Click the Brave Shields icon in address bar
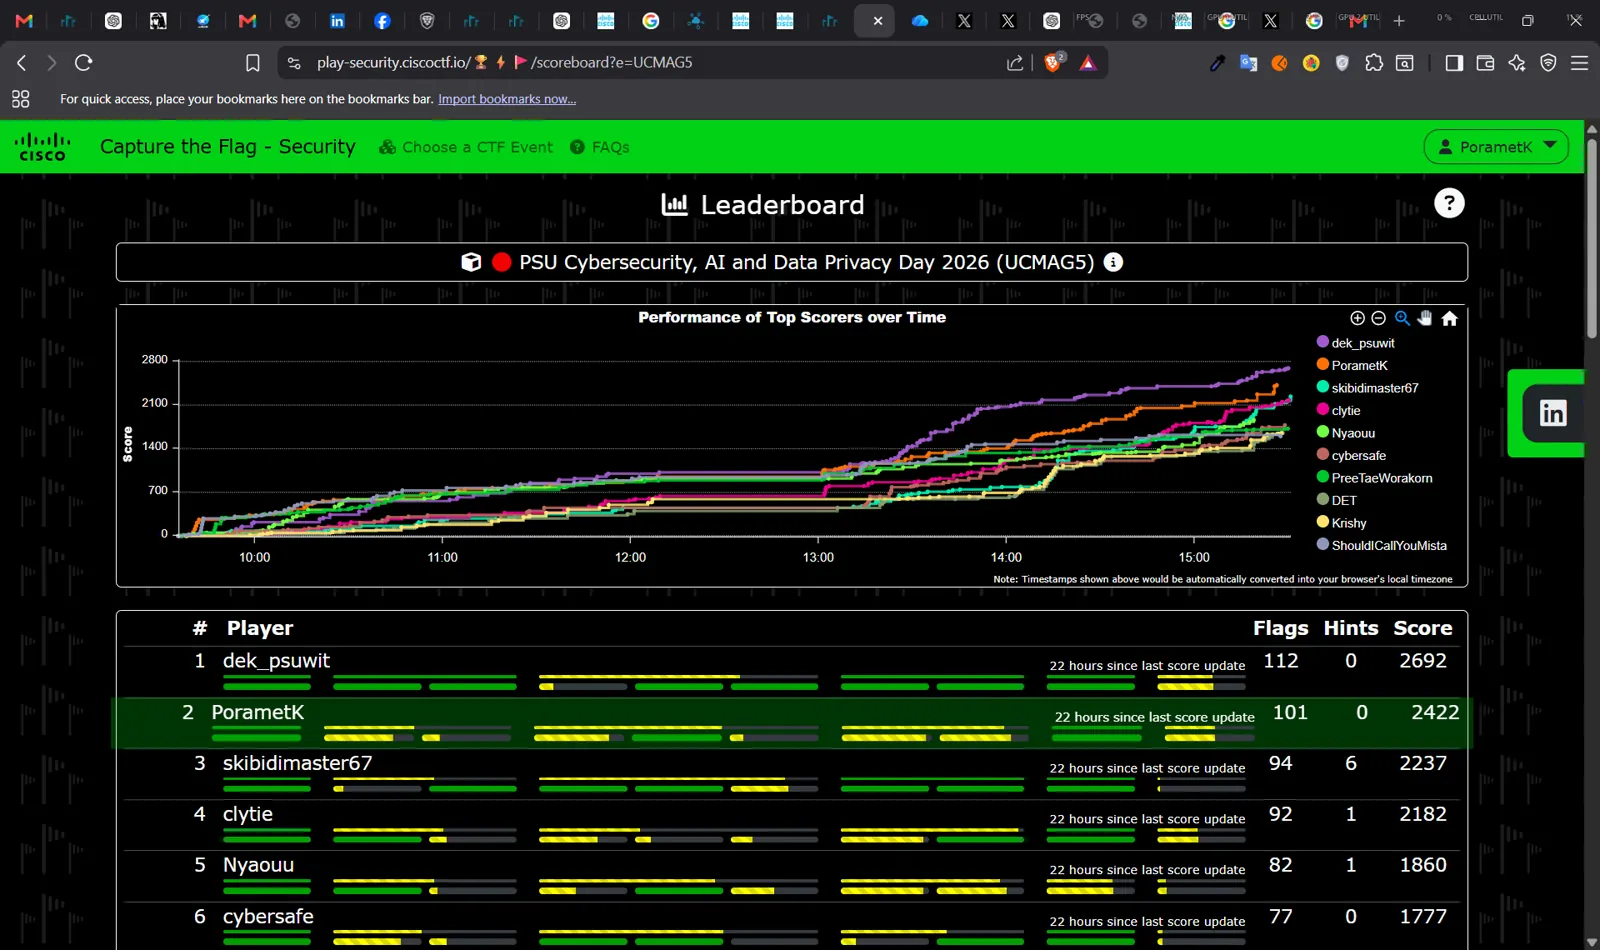1600x950 pixels. pos(1052,62)
